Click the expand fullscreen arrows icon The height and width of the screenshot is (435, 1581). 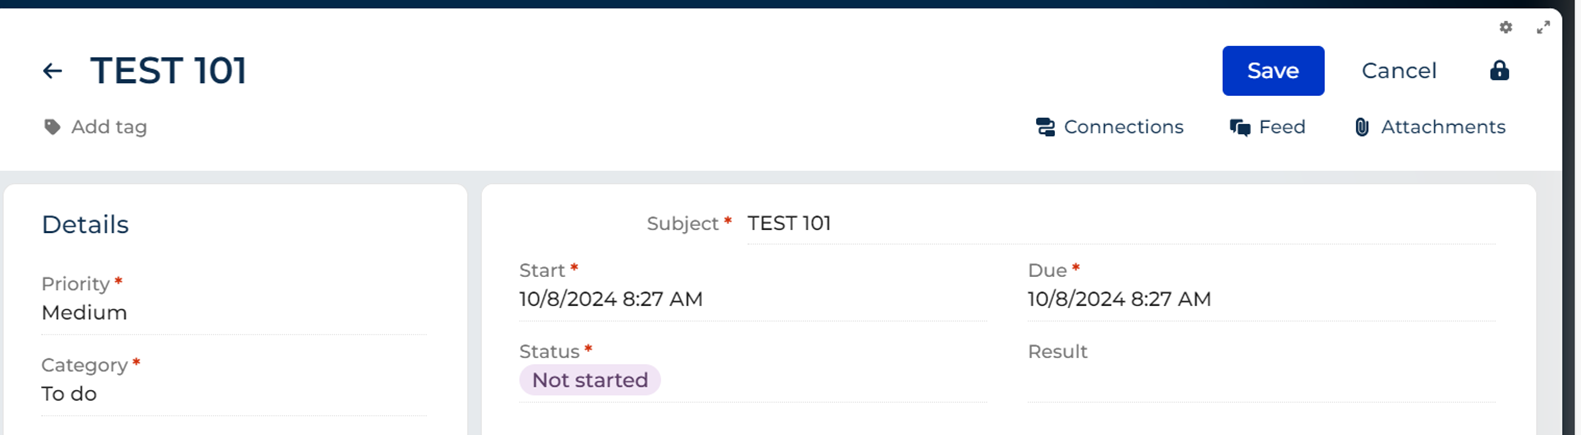(x=1543, y=27)
